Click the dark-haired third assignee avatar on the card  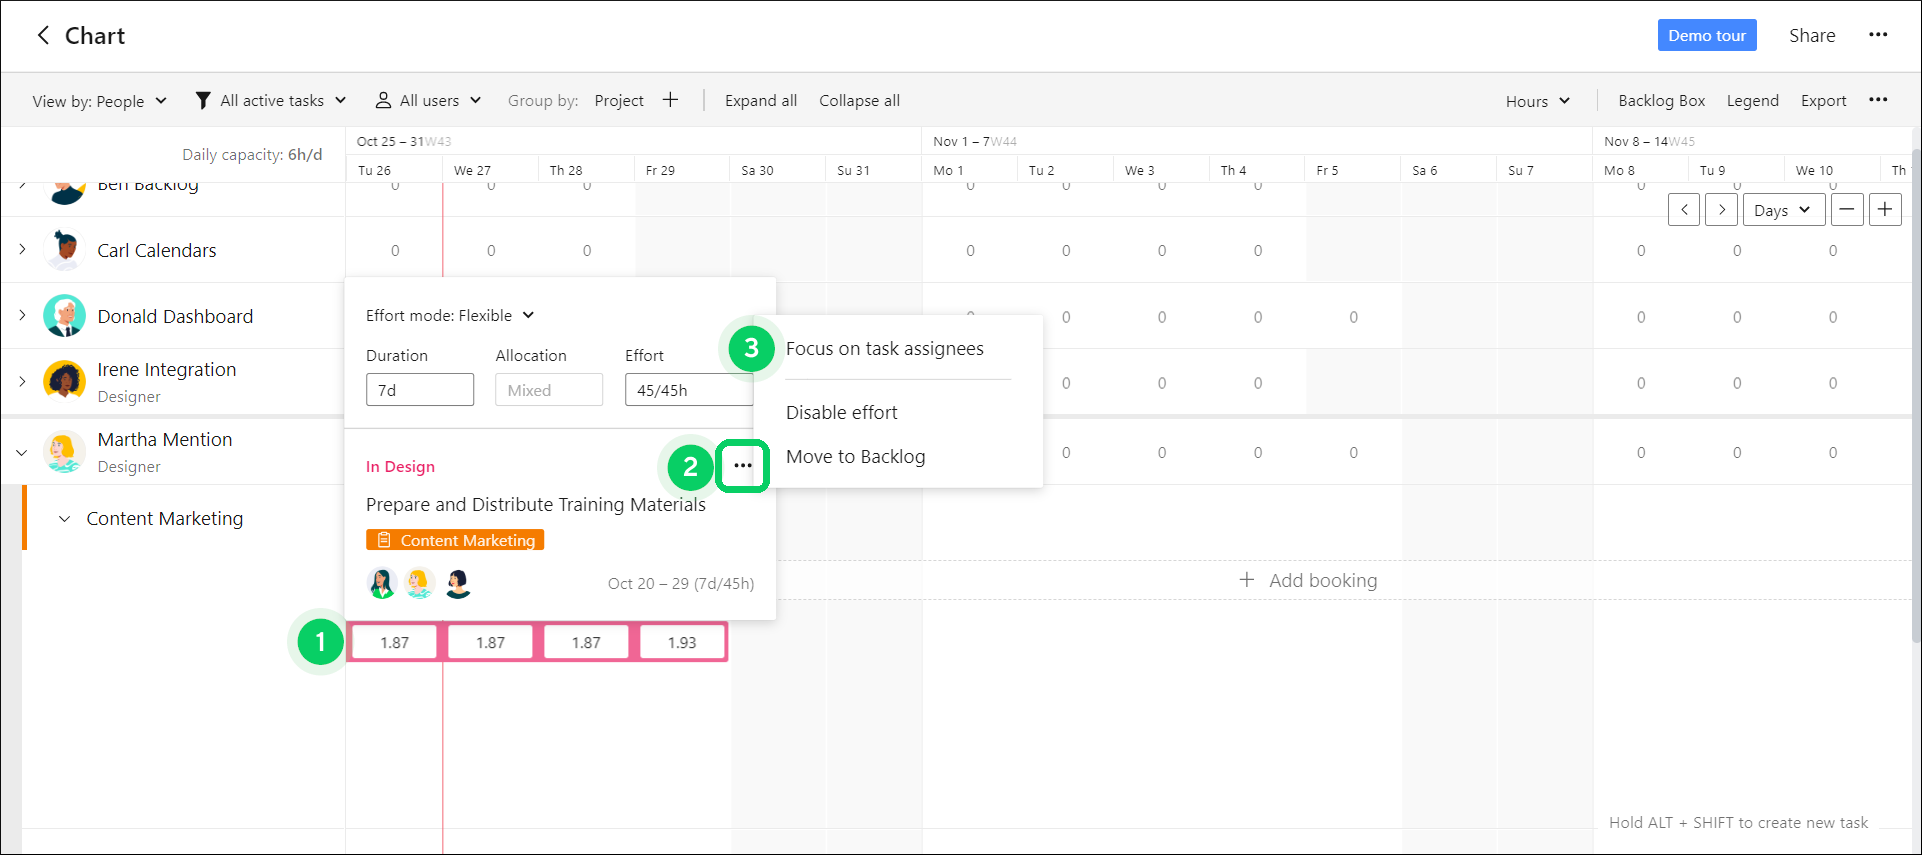point(458,583)
